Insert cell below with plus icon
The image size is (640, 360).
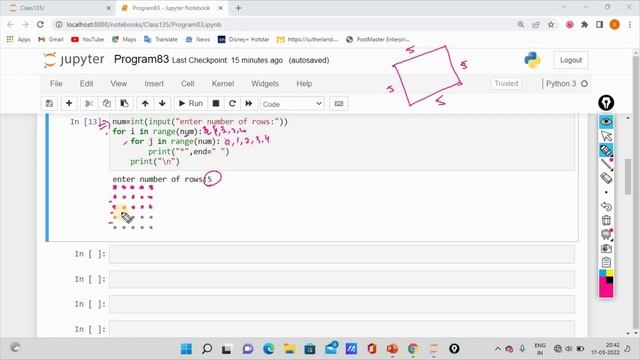69,104
